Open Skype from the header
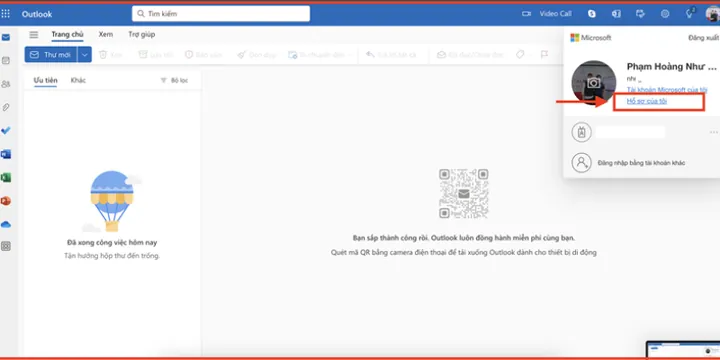 coord(592,14)
